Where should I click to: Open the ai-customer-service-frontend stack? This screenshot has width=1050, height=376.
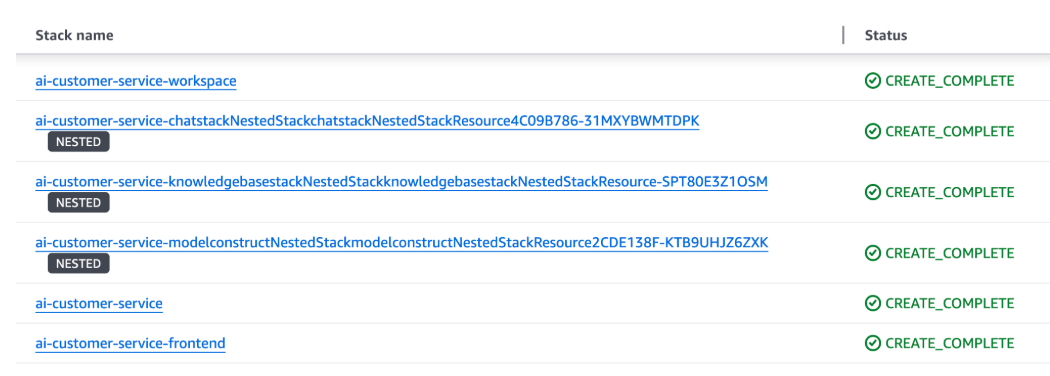coord(130,344)
